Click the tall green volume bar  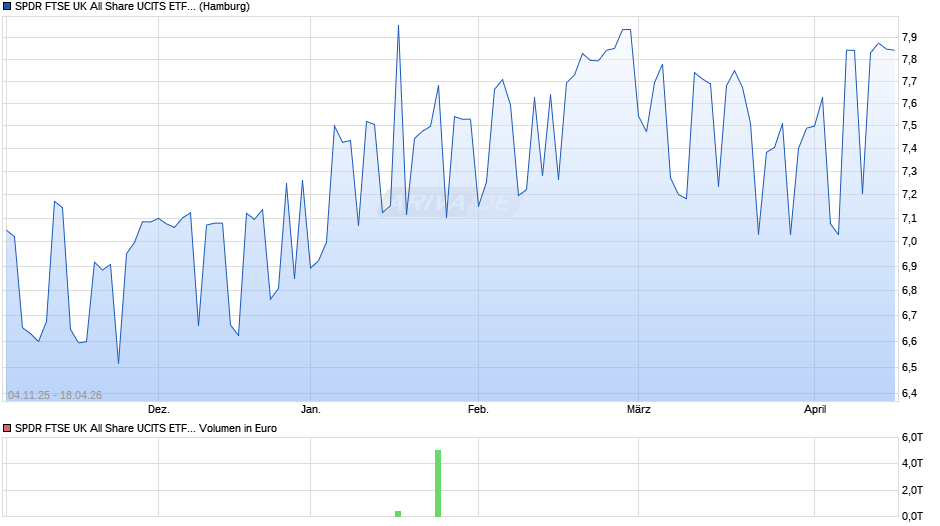coord(438,483)
